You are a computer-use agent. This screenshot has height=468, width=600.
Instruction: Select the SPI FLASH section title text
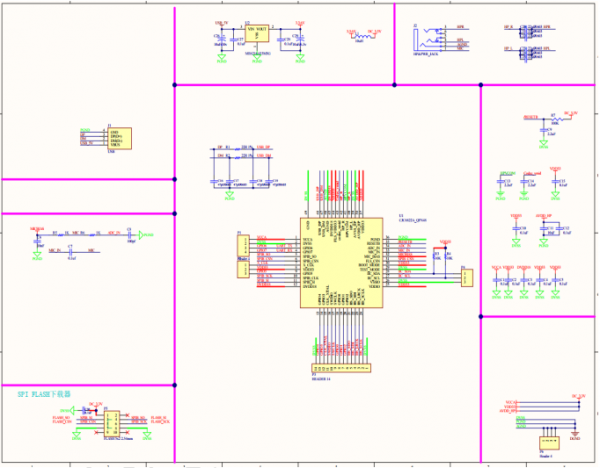coord(50,395)
